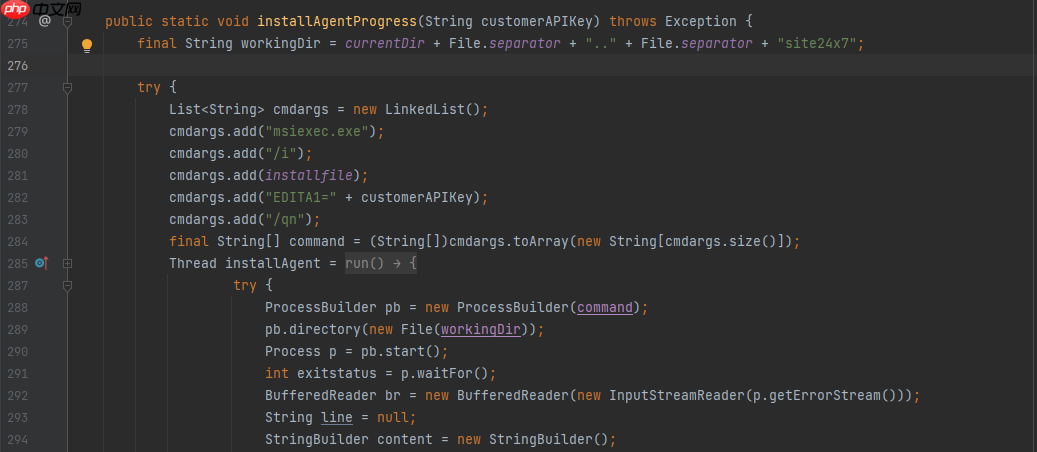1037x452 pixels.
Task: Collapse the installAgentProgress method fold marker
Action: [x=67, y=20]
